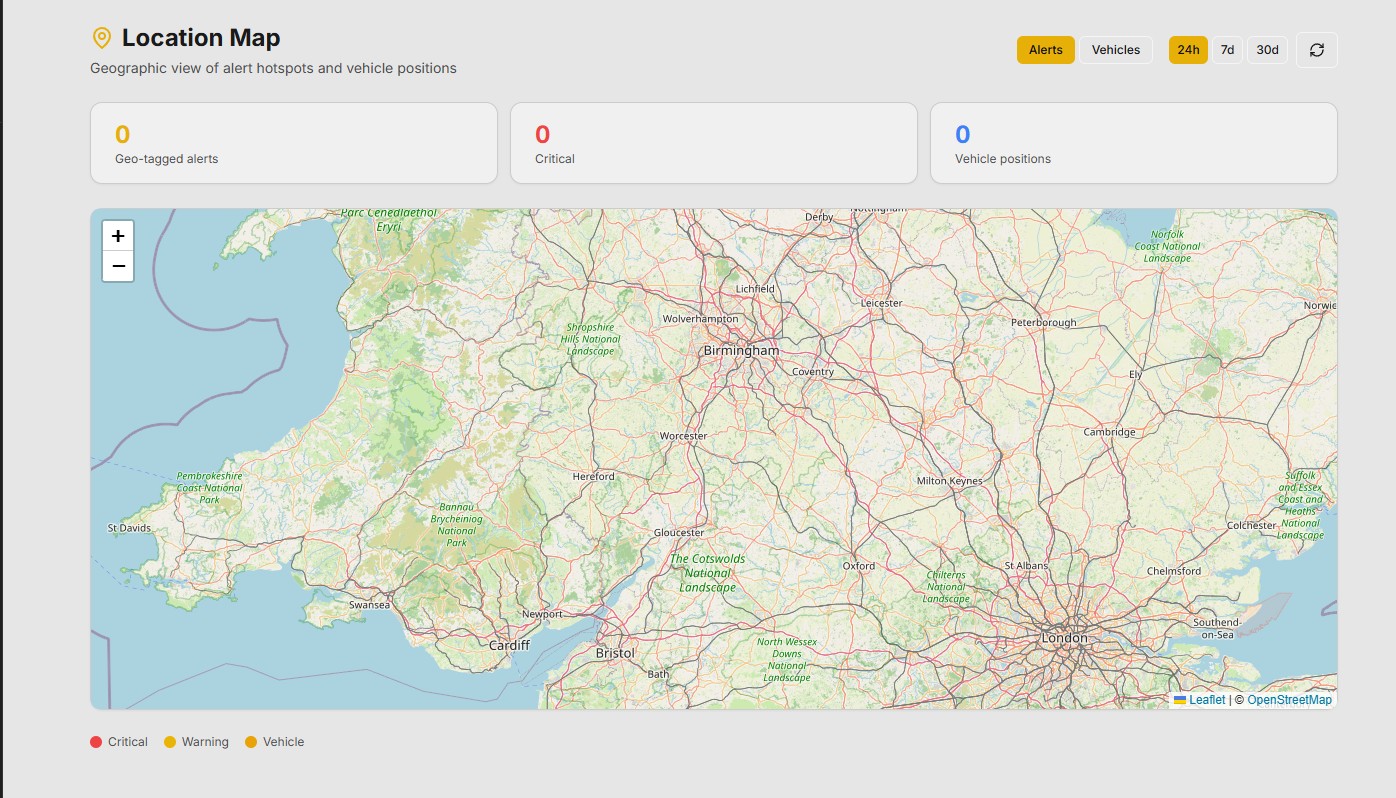Click the Birmingham label on the map
The image size is (1396, 798).
[x=741, y=351]
